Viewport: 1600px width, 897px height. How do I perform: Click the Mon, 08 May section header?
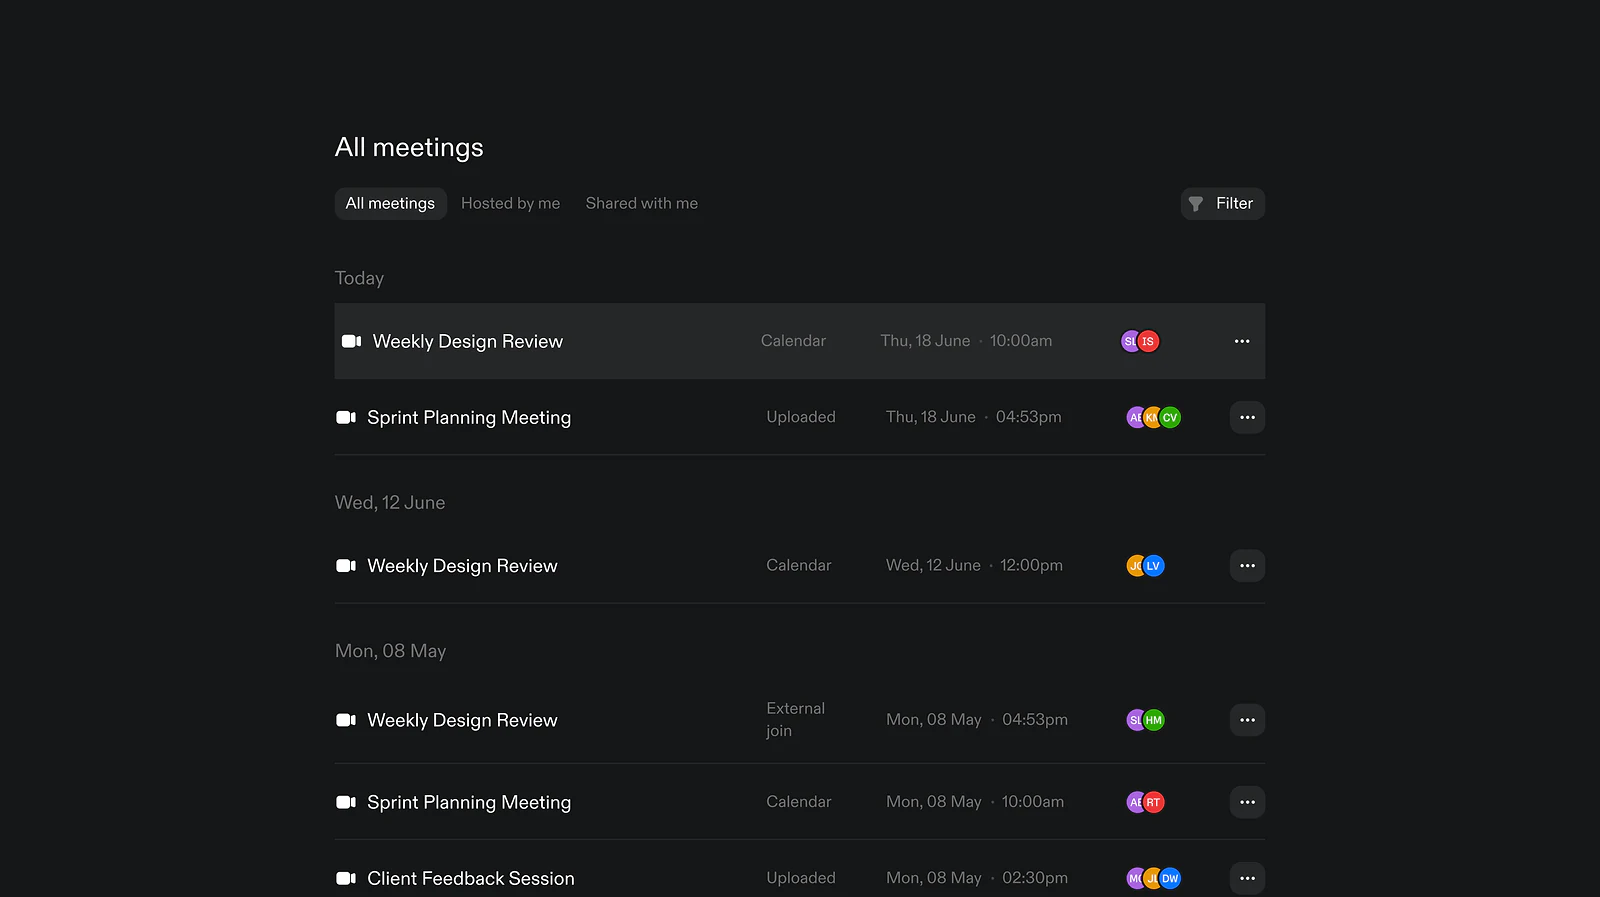coord(391,651)
